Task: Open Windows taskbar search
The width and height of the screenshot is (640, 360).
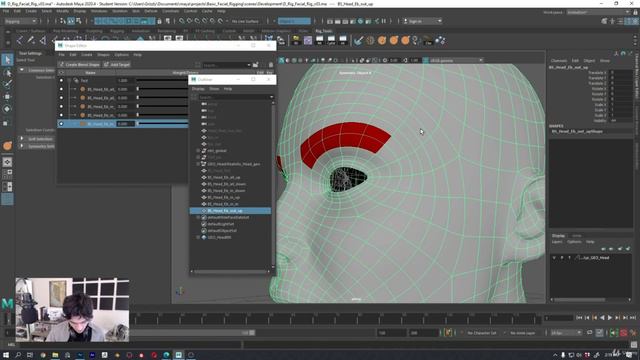Action: click(x=18, y=355)
